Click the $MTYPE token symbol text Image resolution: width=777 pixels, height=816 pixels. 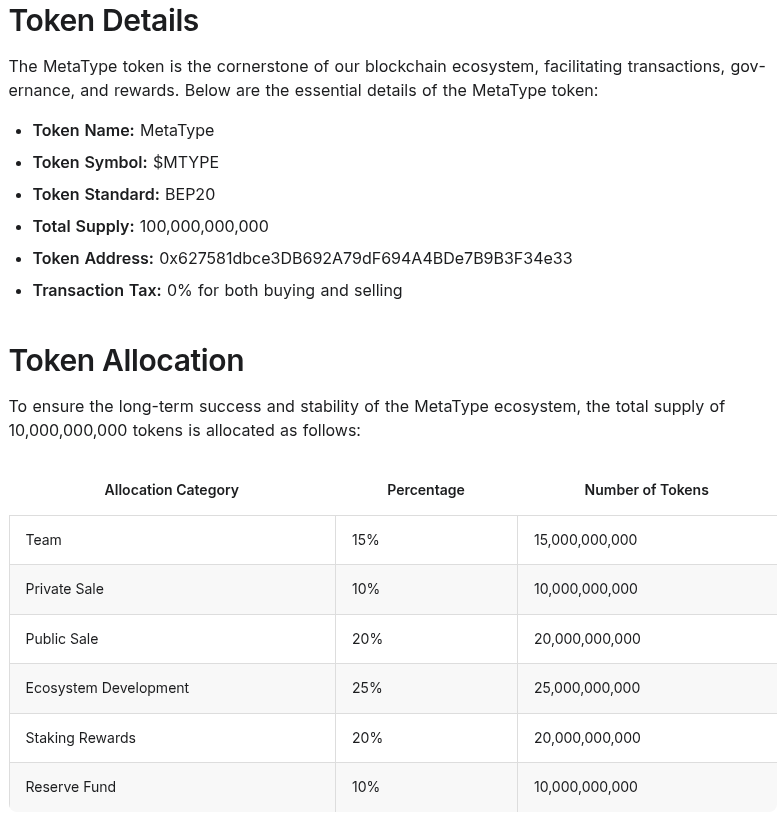click(x=185, y=162)
